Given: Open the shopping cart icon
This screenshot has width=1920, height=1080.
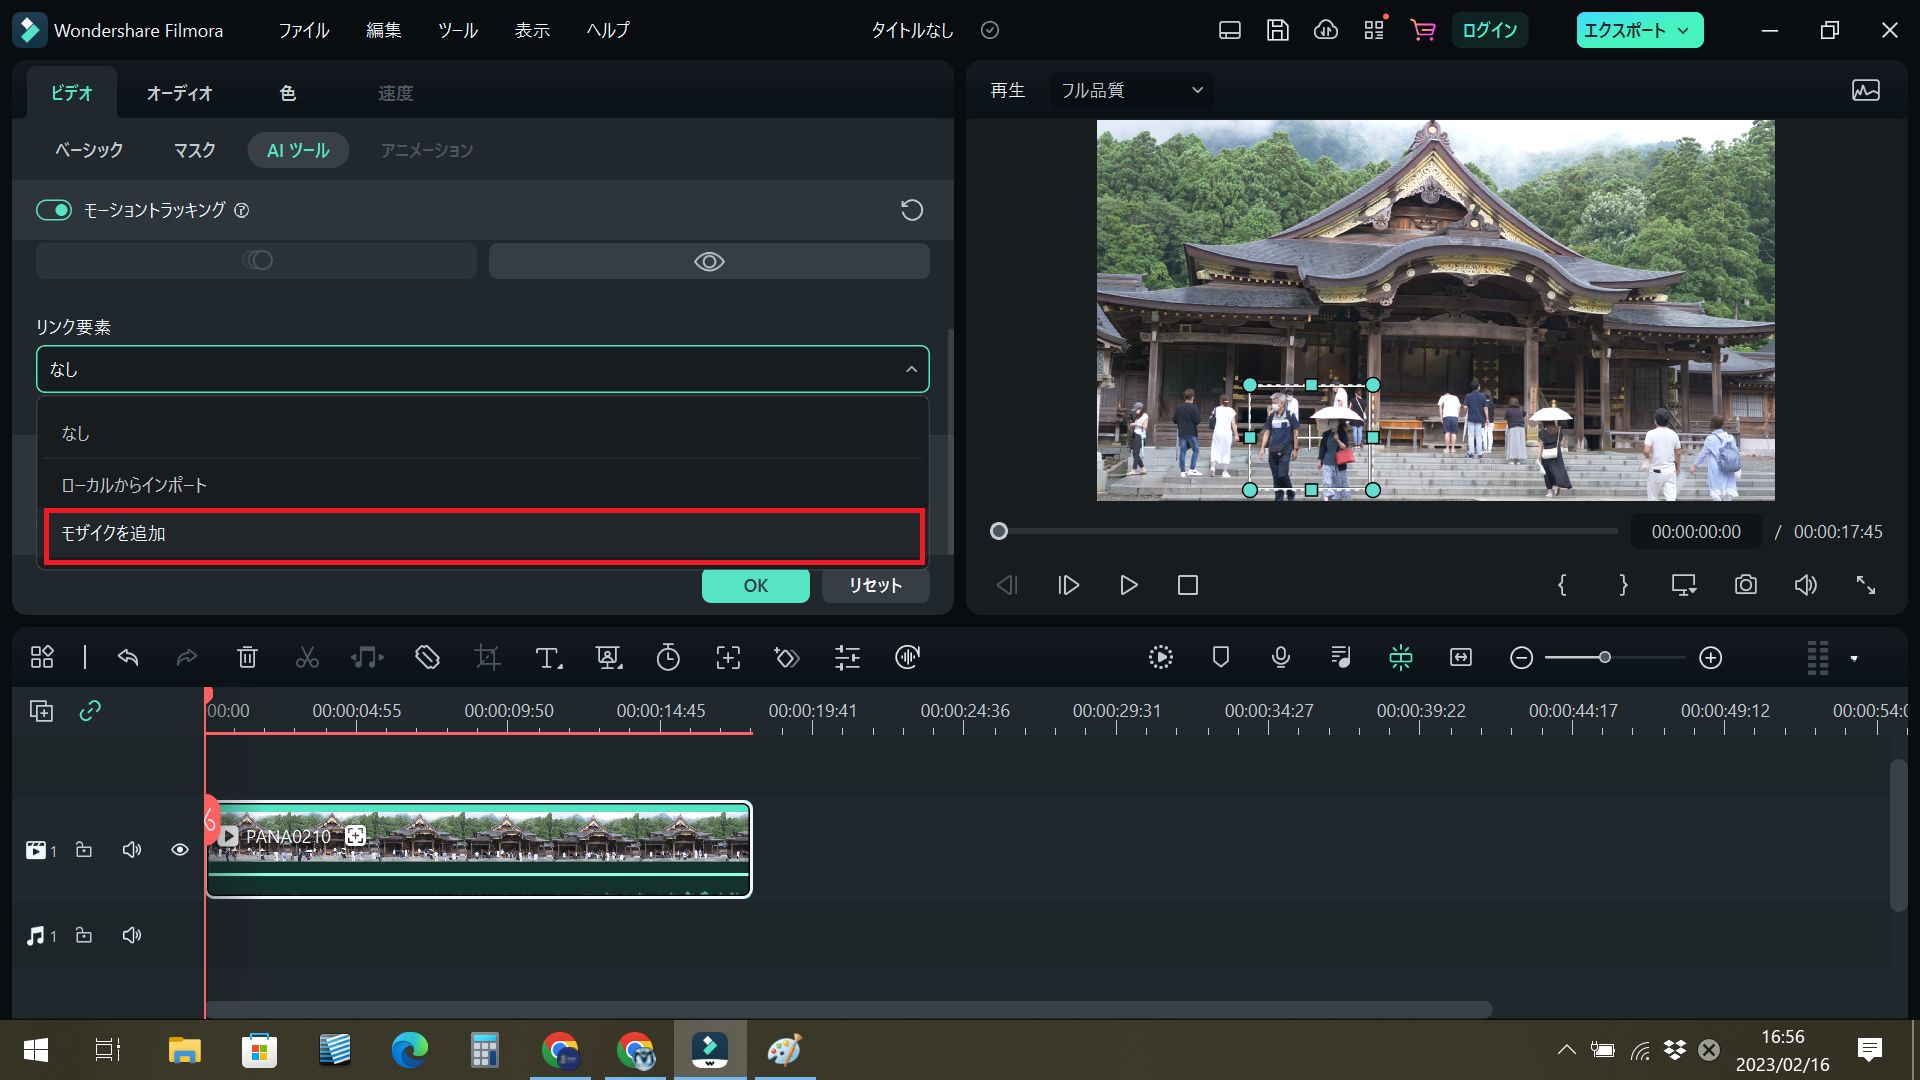Looking at the screenshot, I should tap(1422, 30).
